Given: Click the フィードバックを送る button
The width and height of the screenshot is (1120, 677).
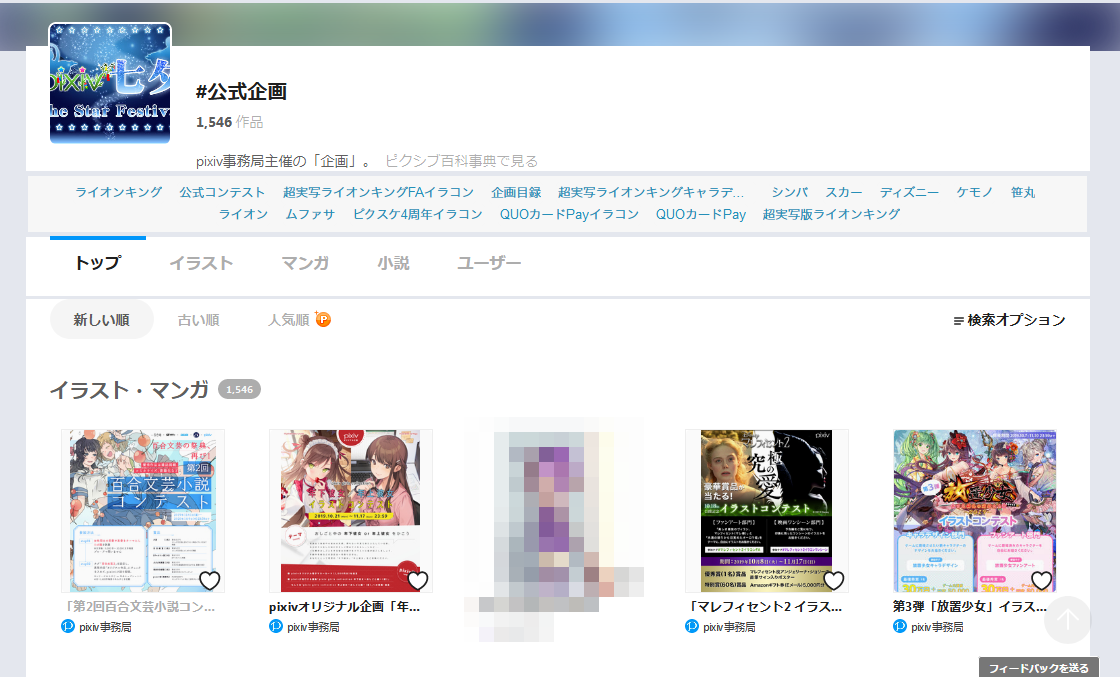Looking at the screenshot, I should tap(1038, 668).
